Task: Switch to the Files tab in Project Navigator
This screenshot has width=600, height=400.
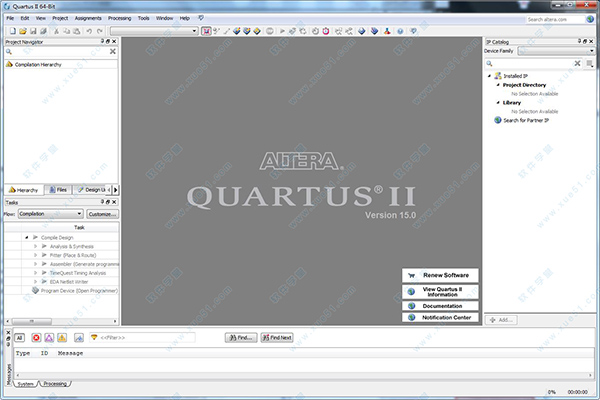Action: coord(58,190)
